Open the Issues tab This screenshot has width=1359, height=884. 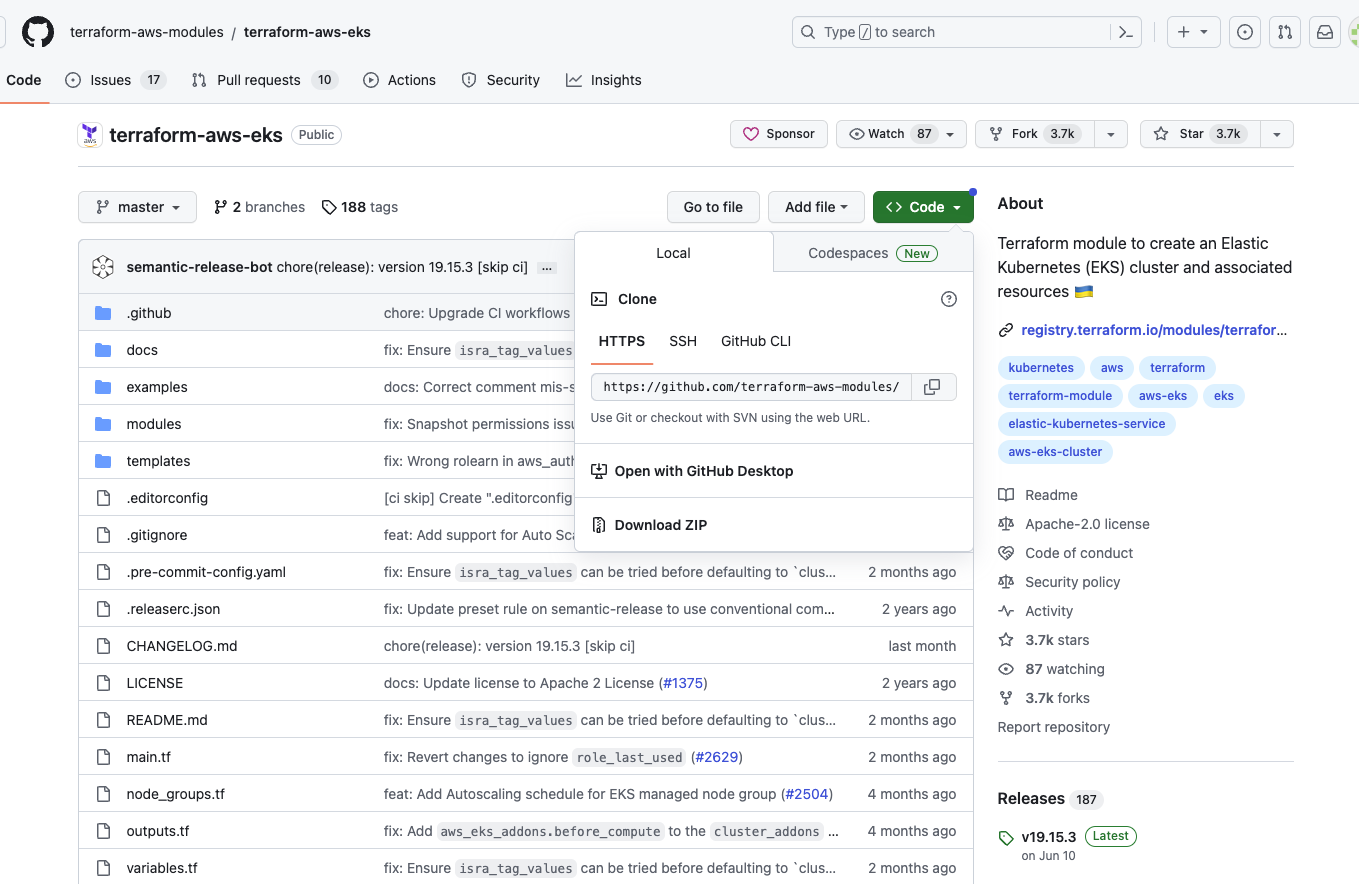pyautogui.click(x=116, y=80)
